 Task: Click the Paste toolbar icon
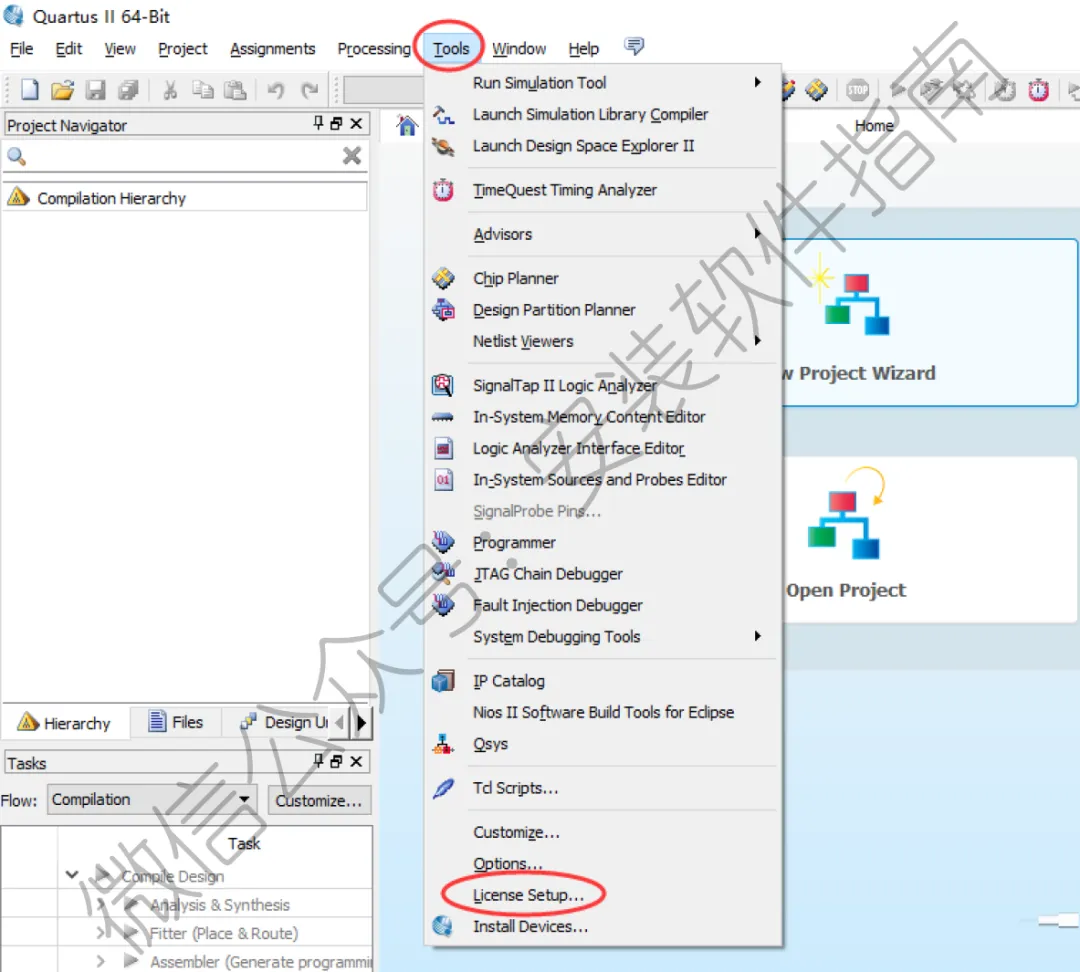235,90
